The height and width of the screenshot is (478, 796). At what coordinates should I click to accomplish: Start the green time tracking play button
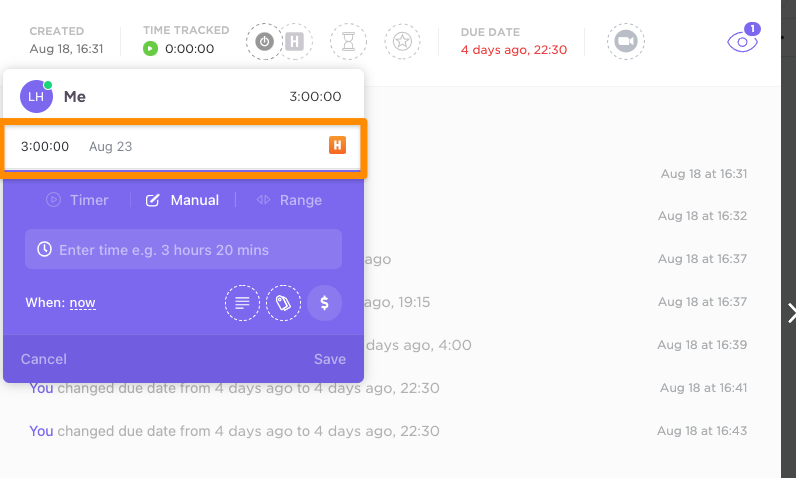click(150, 49)
